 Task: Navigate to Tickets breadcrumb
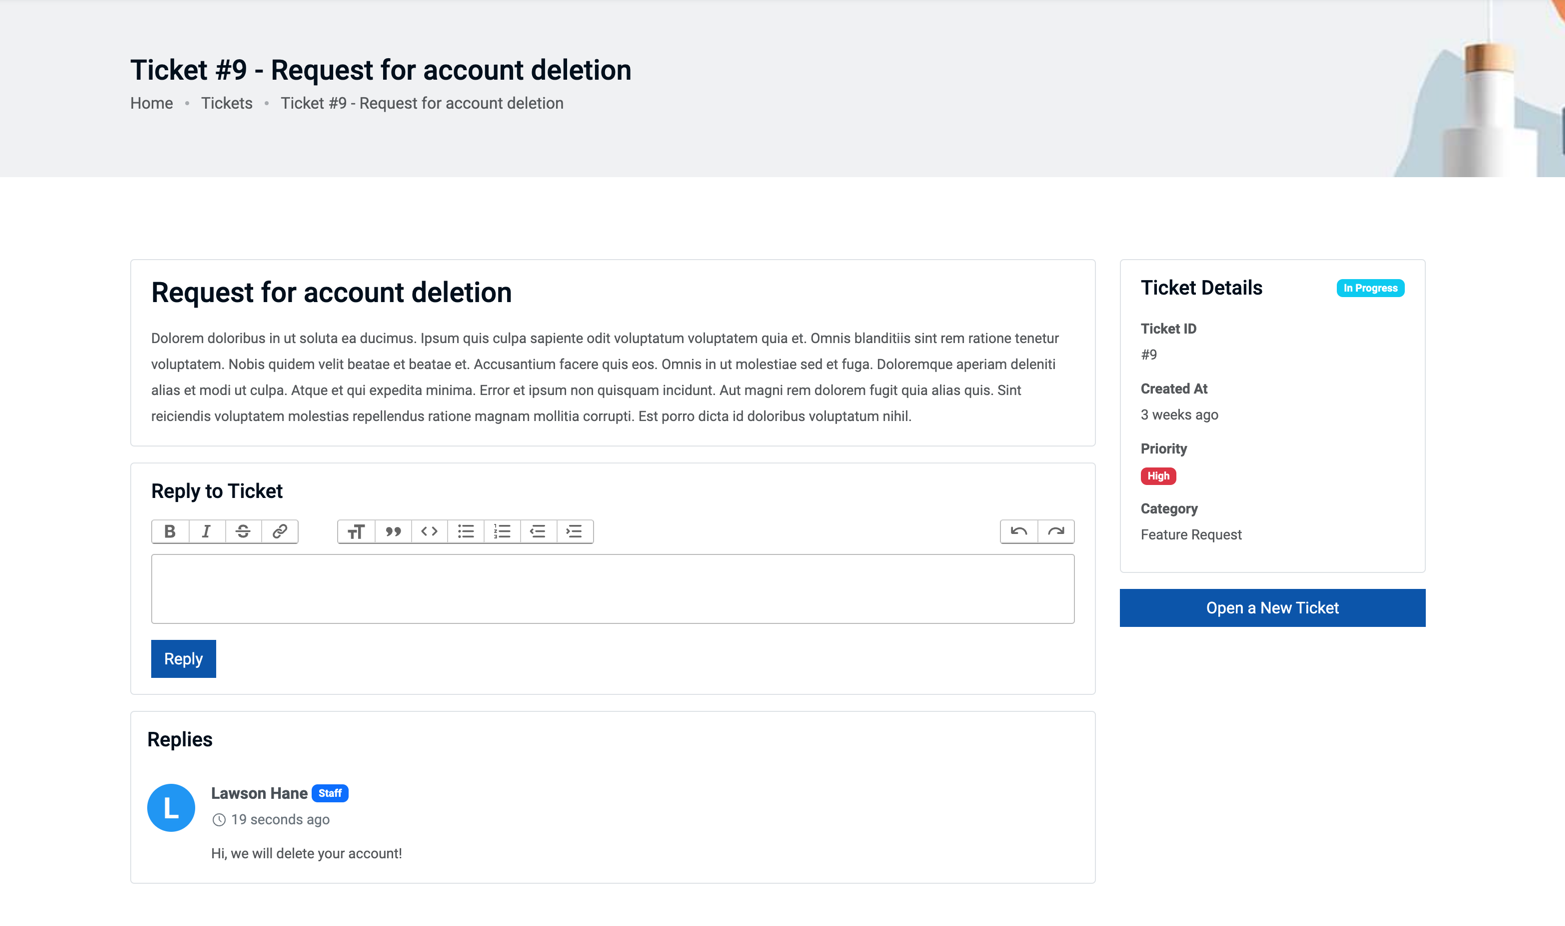[x=226, y=103]
